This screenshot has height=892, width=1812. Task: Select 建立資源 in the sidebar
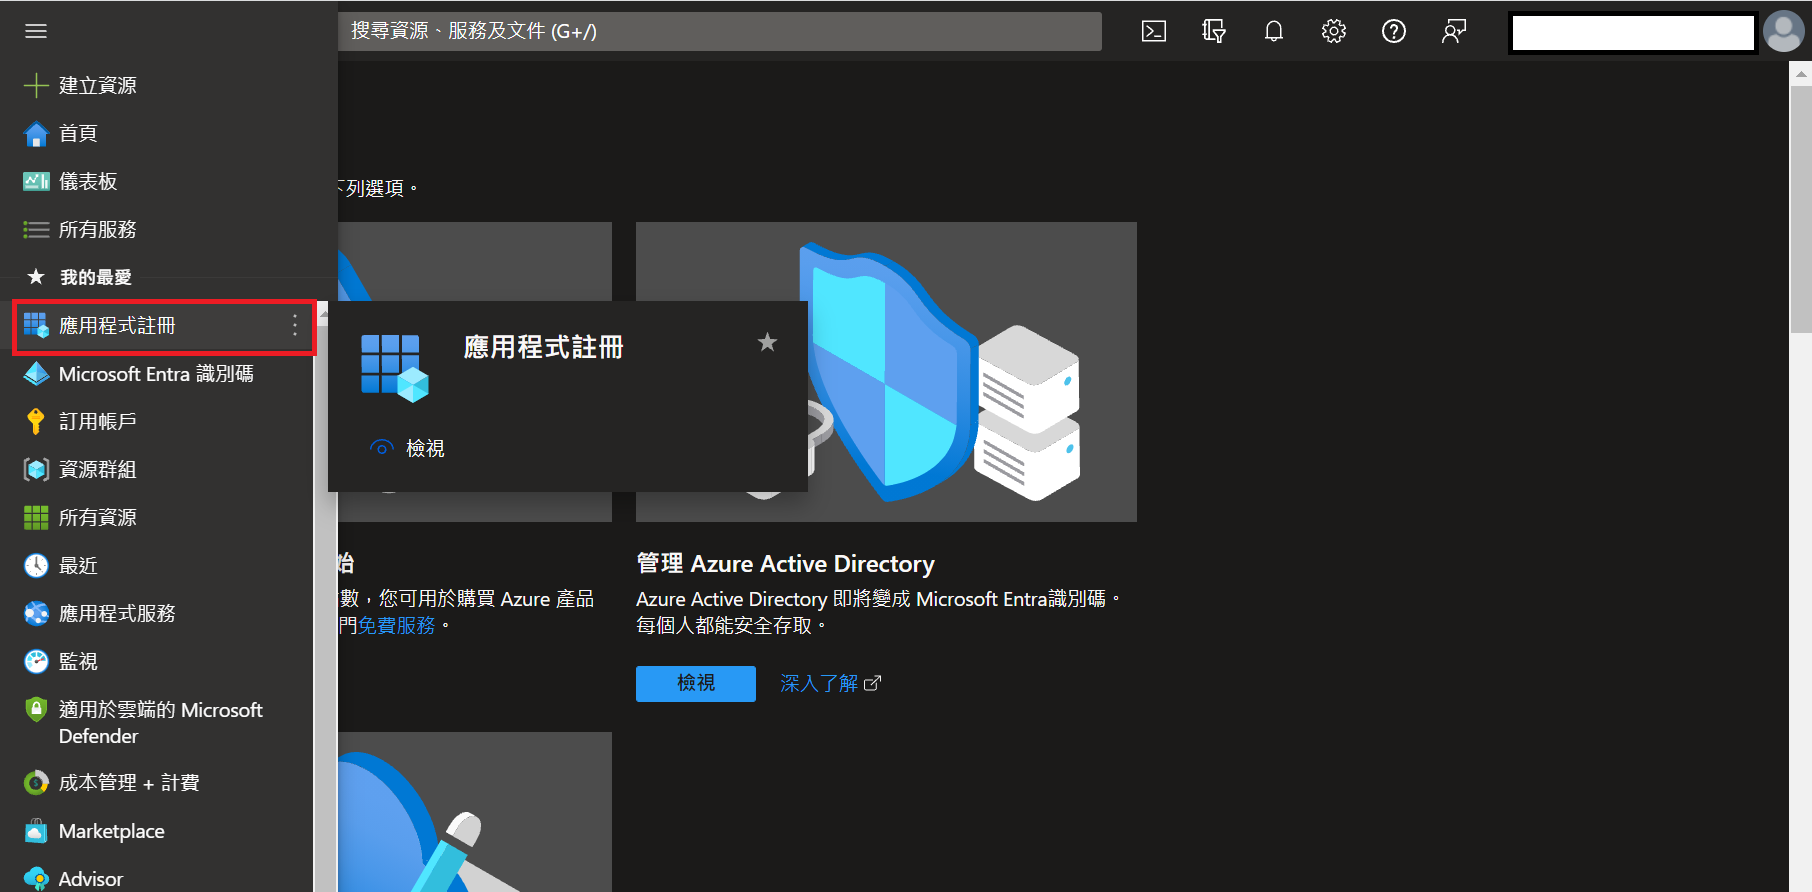click(x=97, y=85)
